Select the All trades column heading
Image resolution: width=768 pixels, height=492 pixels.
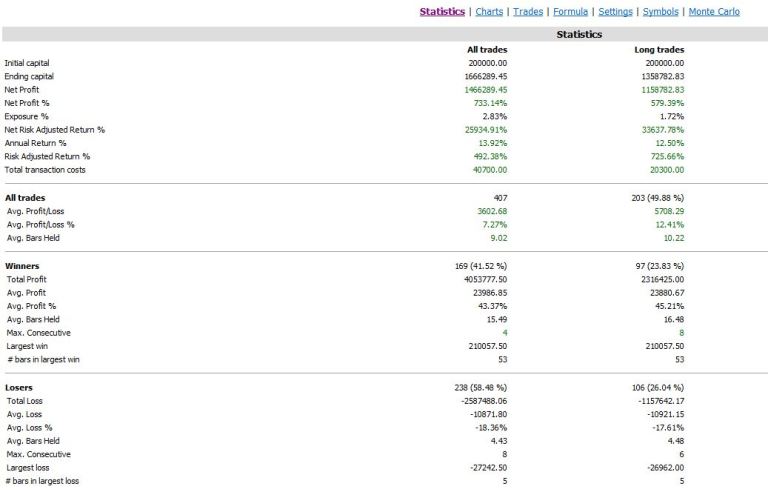point(487,50)
